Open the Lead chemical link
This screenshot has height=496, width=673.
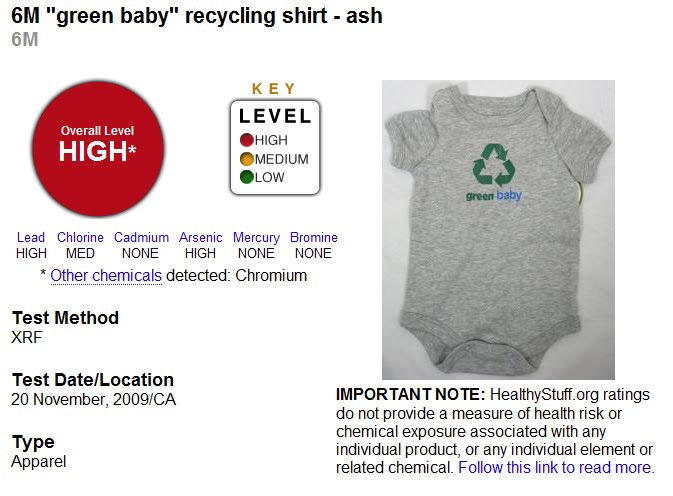tap(31, 238)
